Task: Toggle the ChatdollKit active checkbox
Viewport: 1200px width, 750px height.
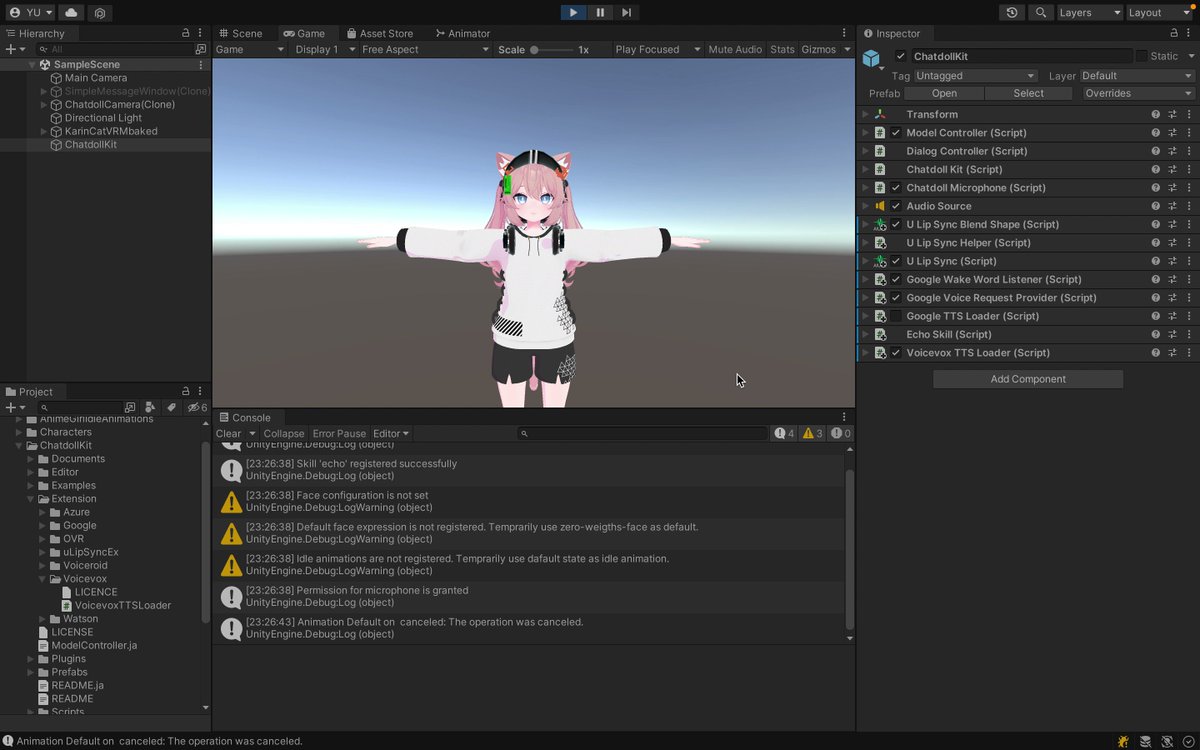Action: coord(901,56)
